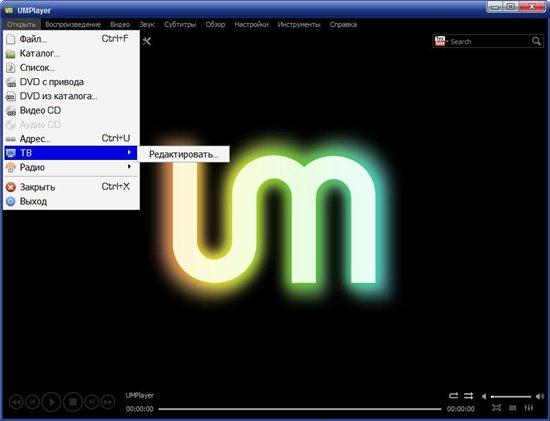Open the YouTube search source dropdown
This screenshot has width=550, height=421.
[x=441, y=41]
